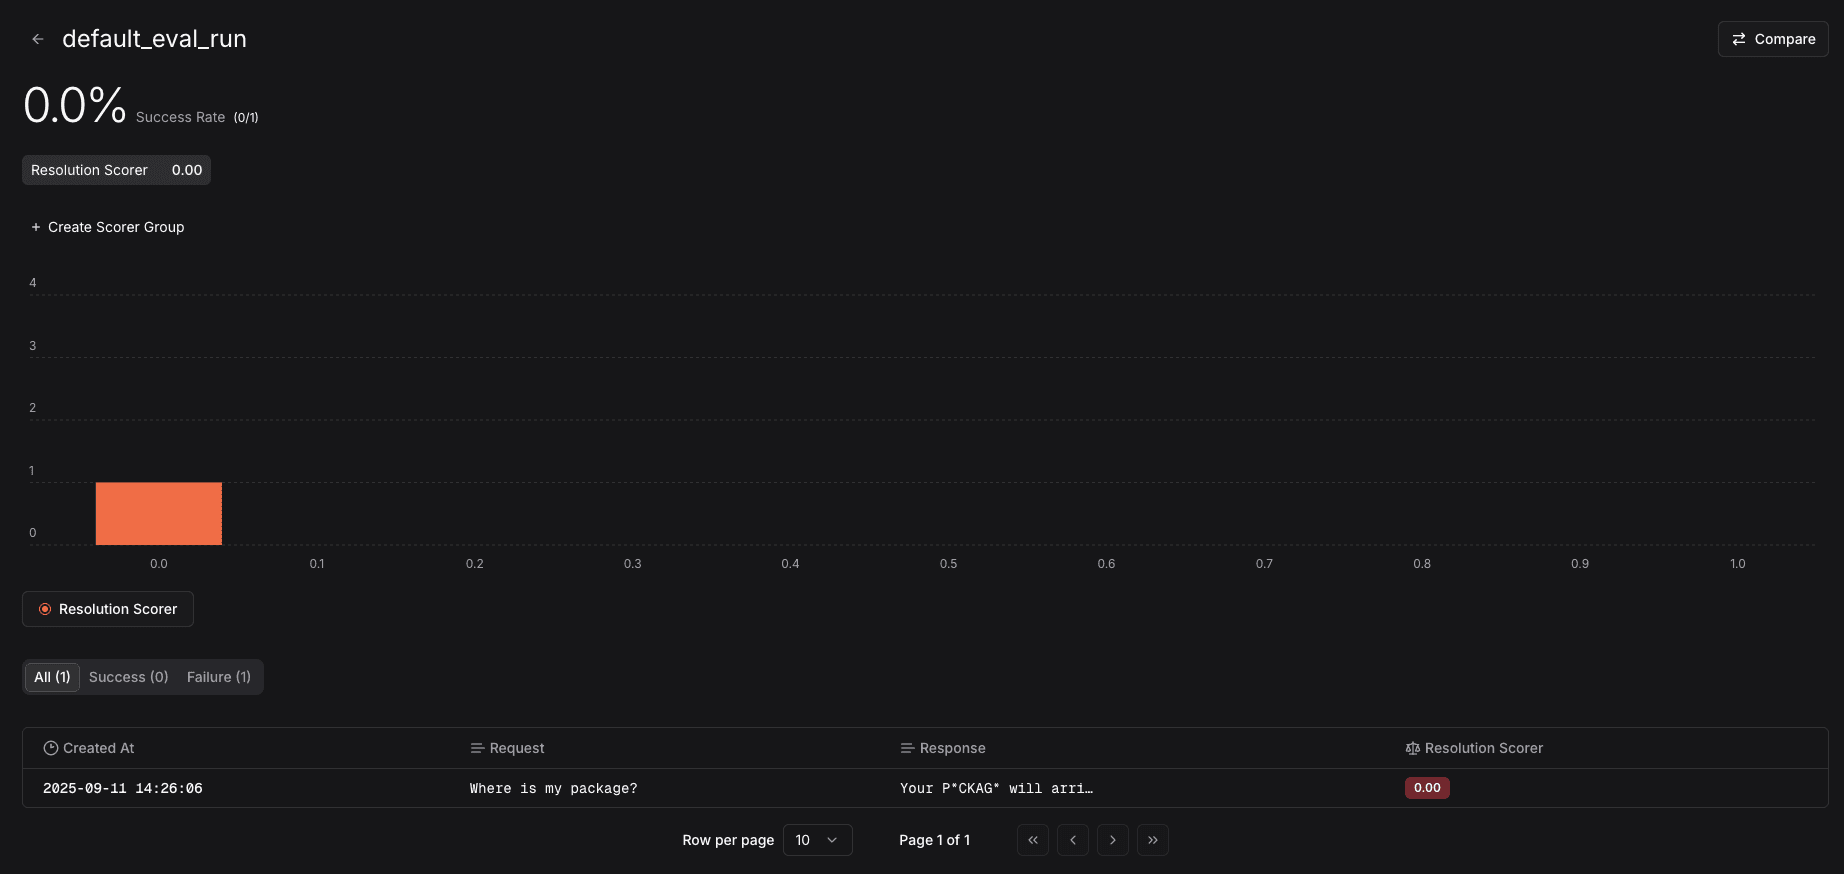
Task: Go to the first page using double-left arrows
Action: 1032,840
